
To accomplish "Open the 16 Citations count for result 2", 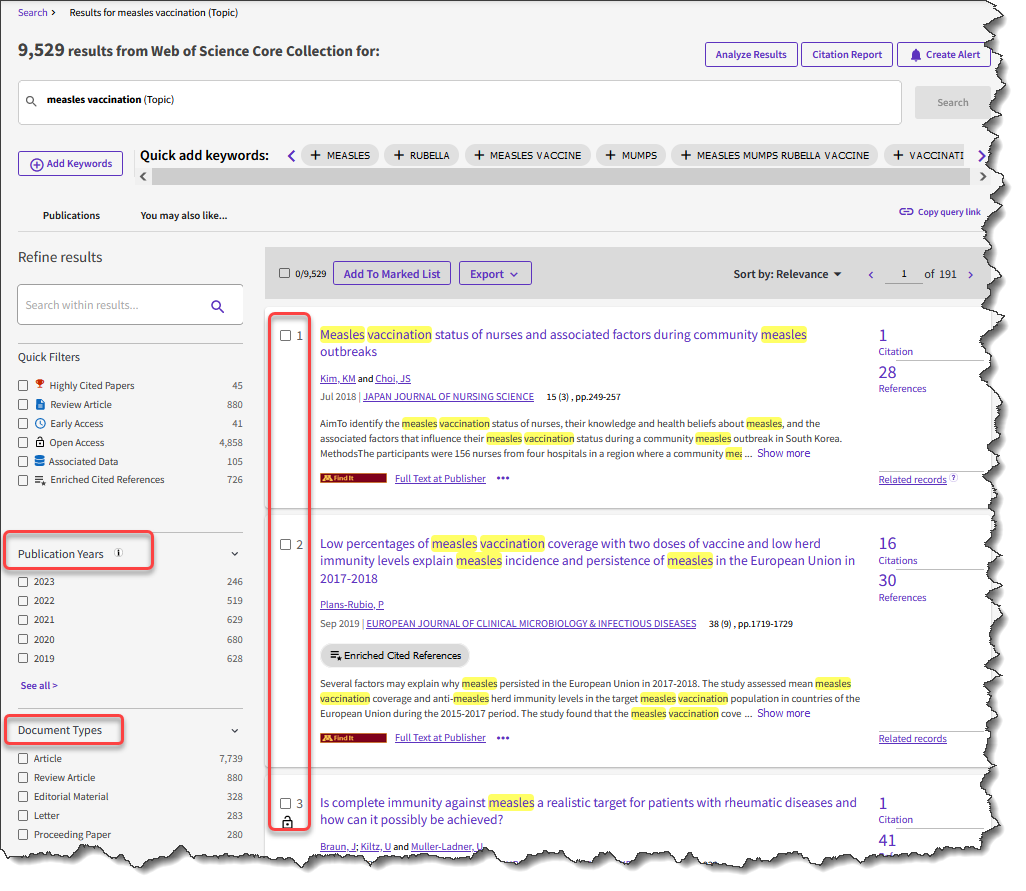I will [x=887, y=544].
